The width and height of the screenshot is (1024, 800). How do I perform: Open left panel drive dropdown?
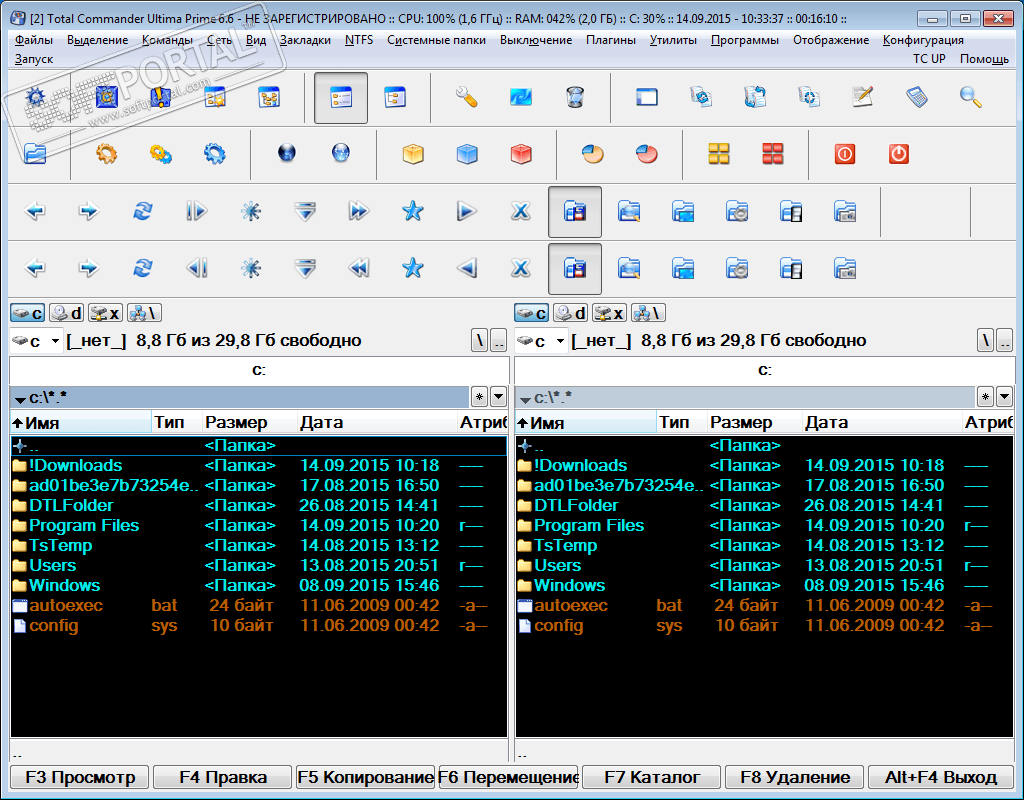click(37, 340)
